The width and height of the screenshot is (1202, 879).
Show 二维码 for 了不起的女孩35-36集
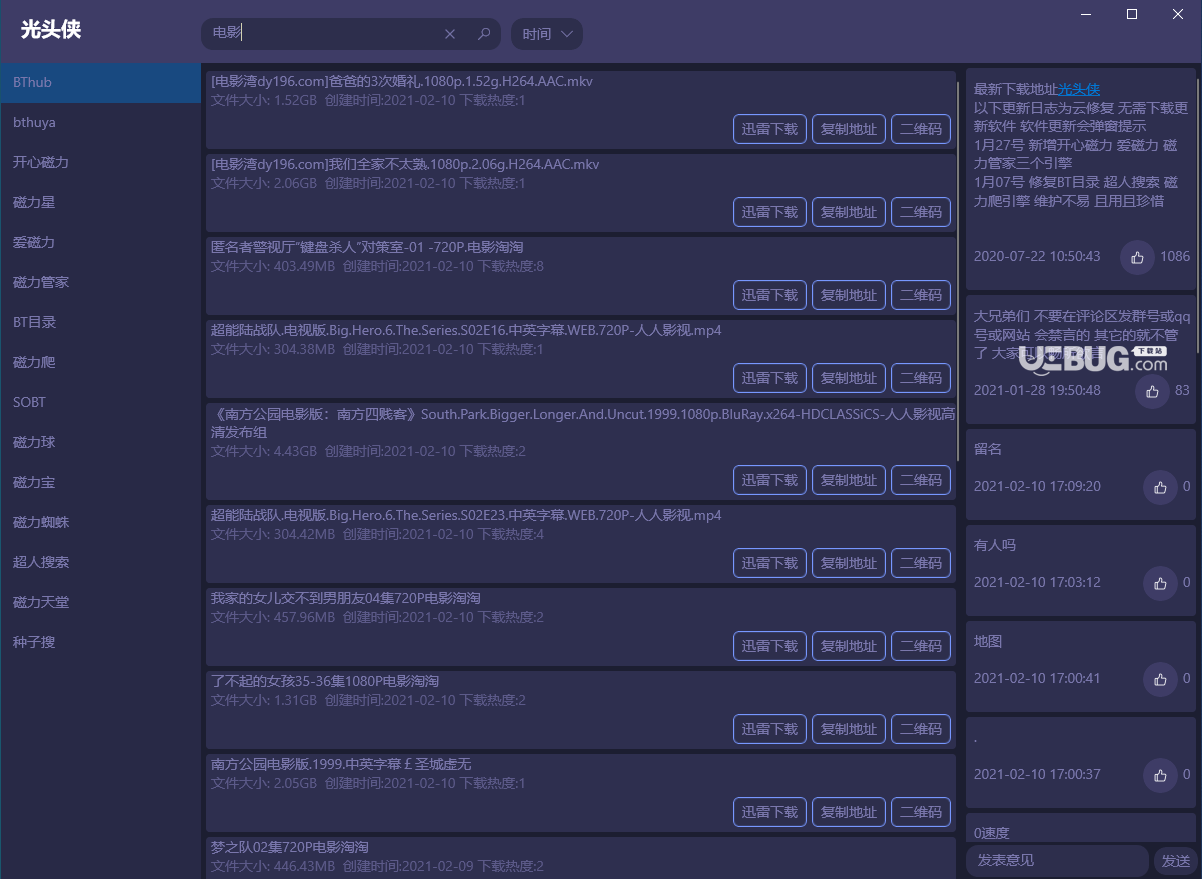click(x=921, y=729)
